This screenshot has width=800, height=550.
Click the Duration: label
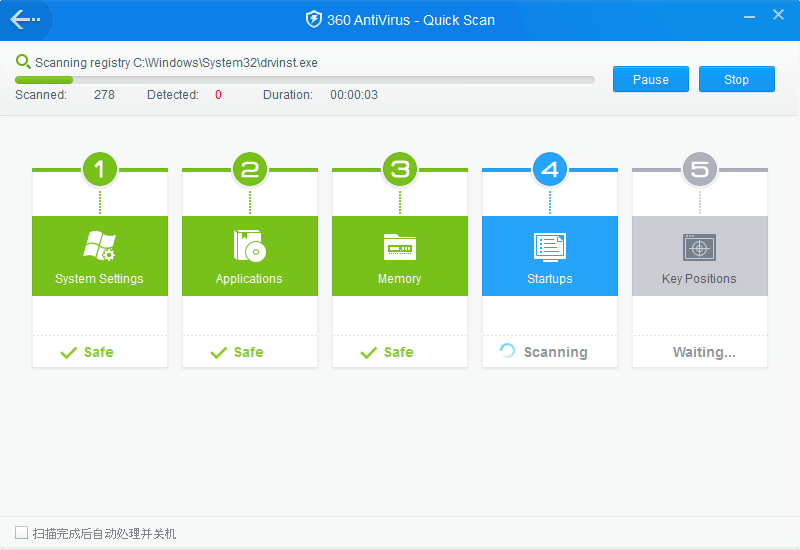[288, 95]
